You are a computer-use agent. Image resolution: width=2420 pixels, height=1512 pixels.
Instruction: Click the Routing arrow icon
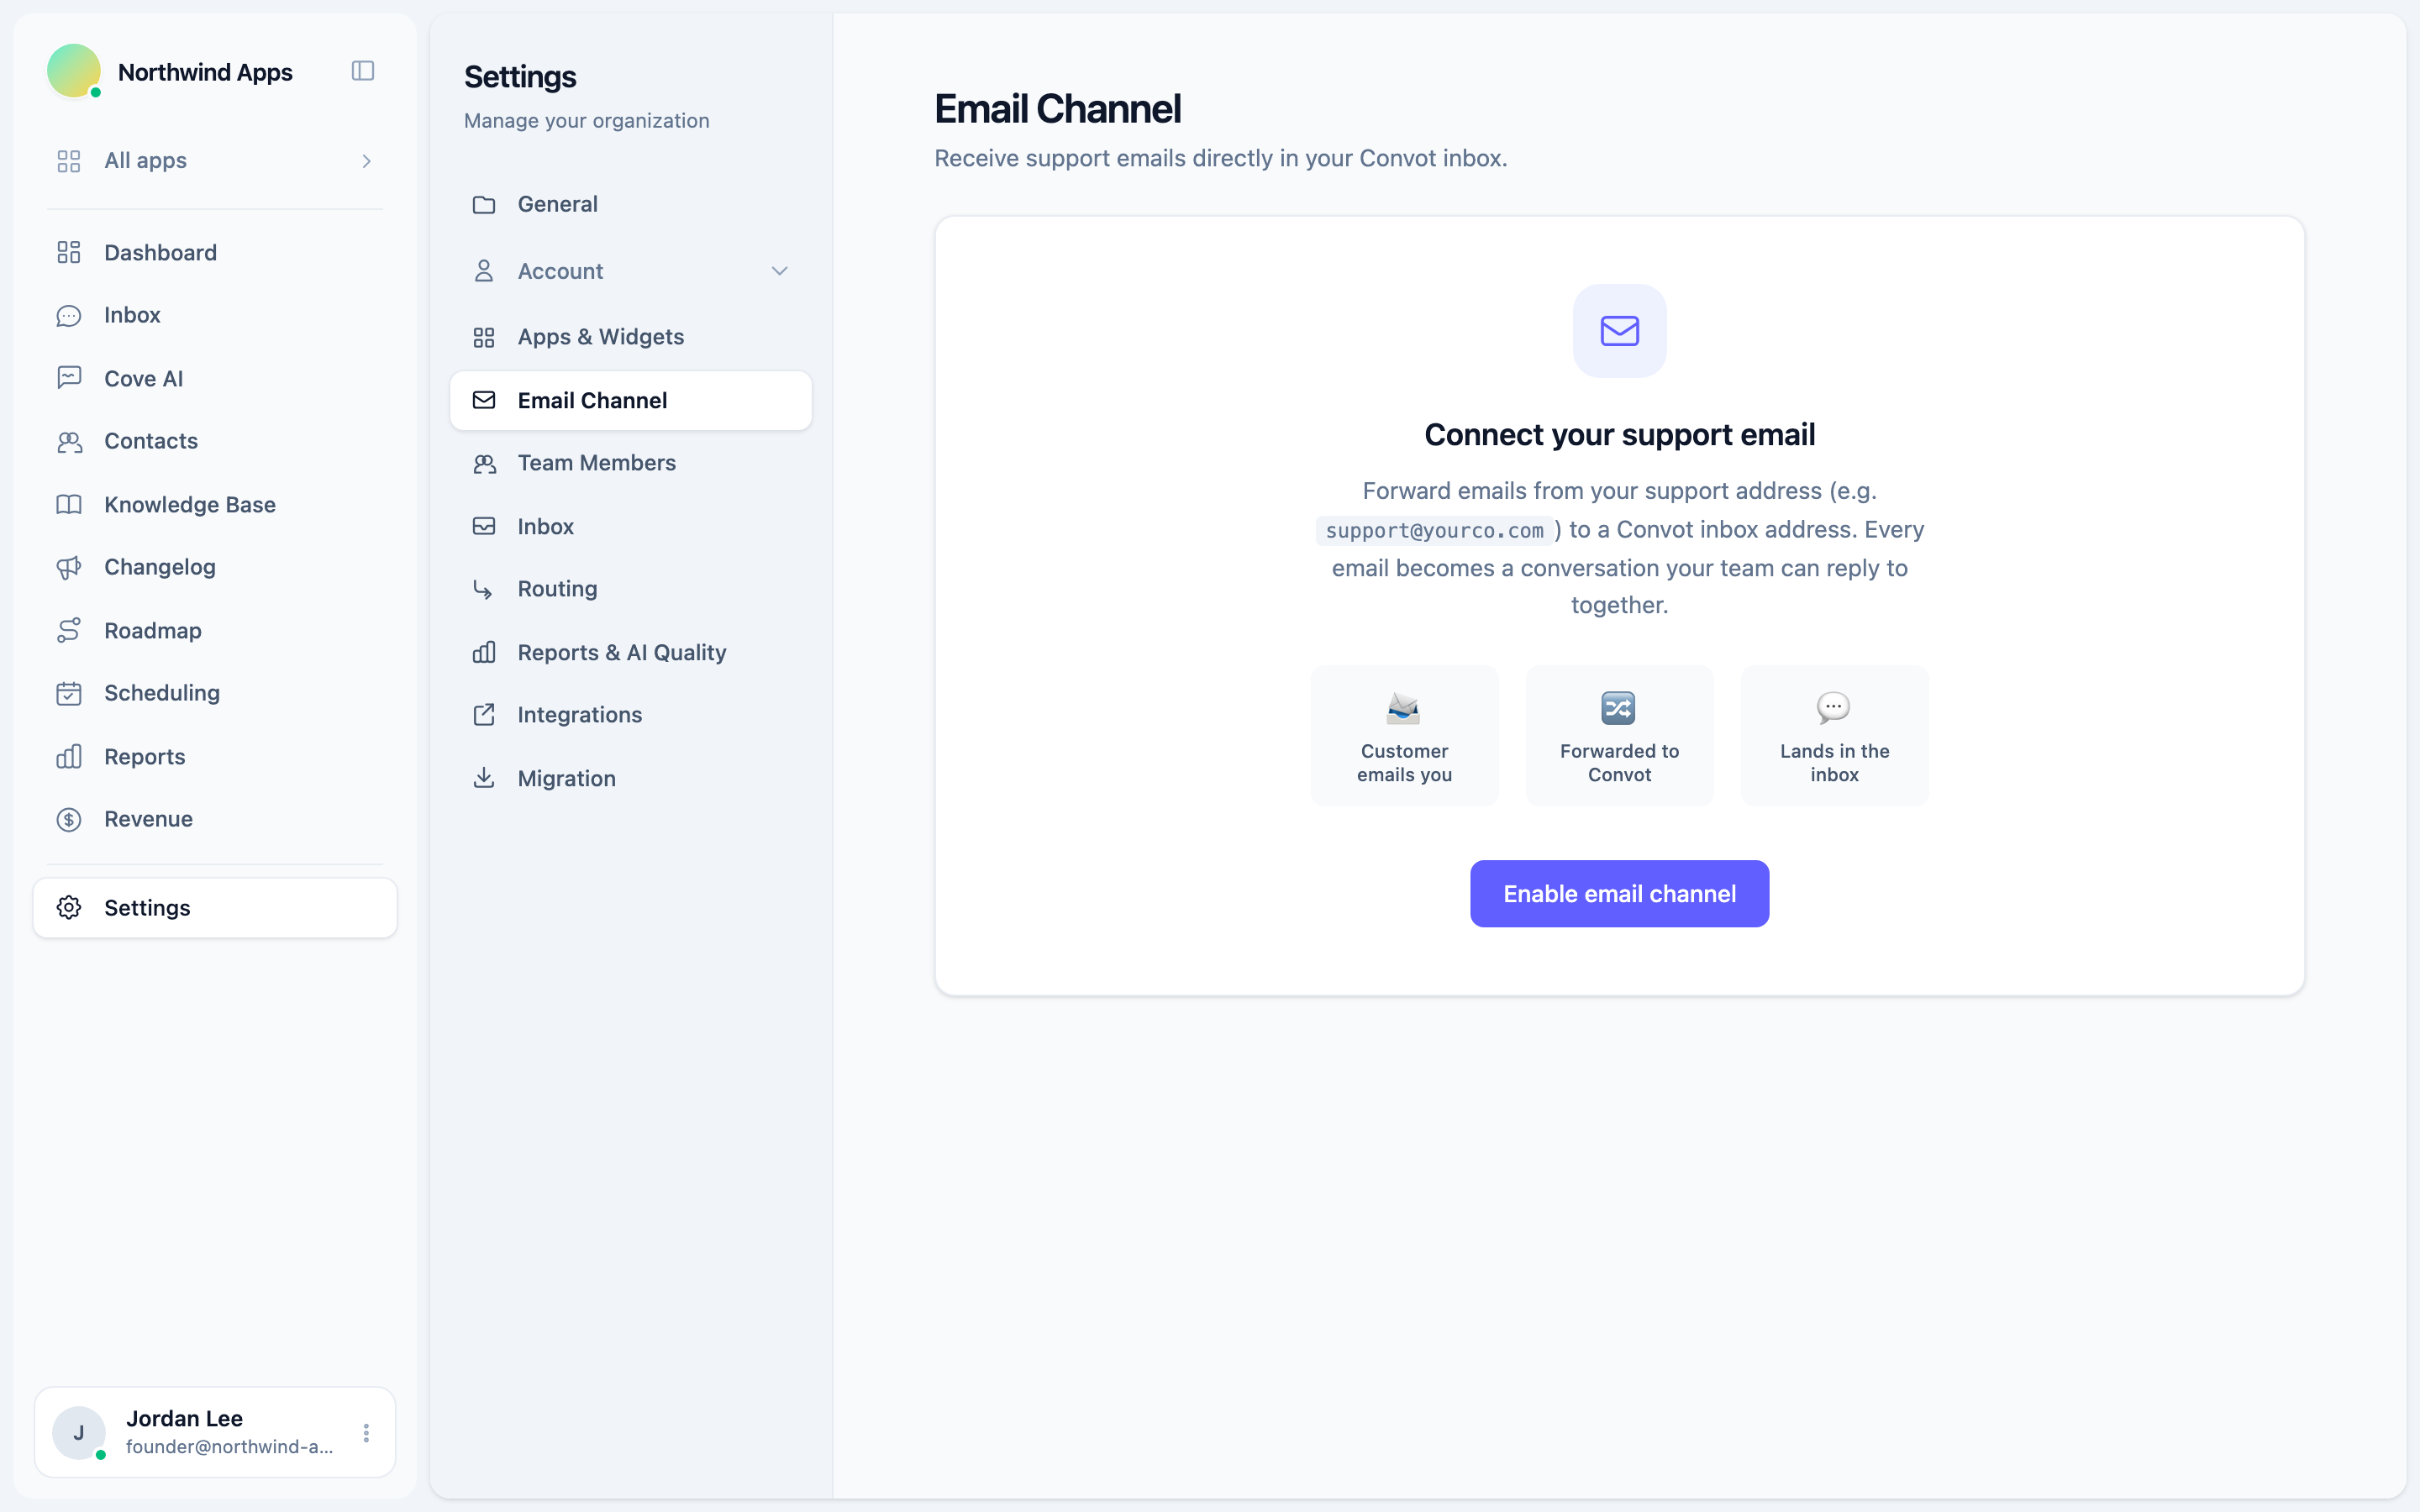[x=484, y=589]
